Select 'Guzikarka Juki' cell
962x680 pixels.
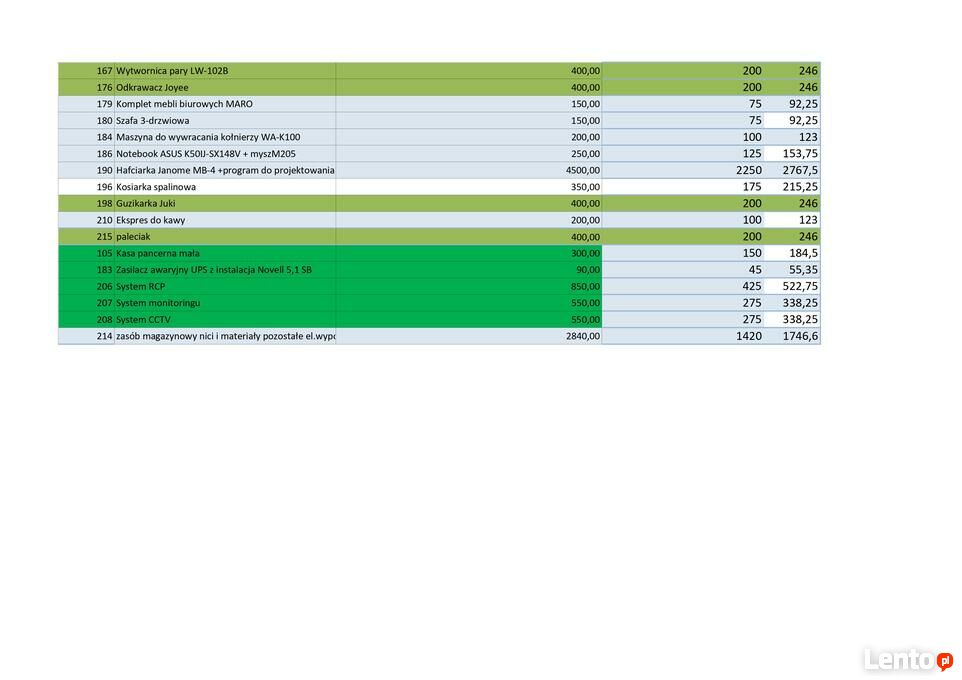[x=225, y=203]
